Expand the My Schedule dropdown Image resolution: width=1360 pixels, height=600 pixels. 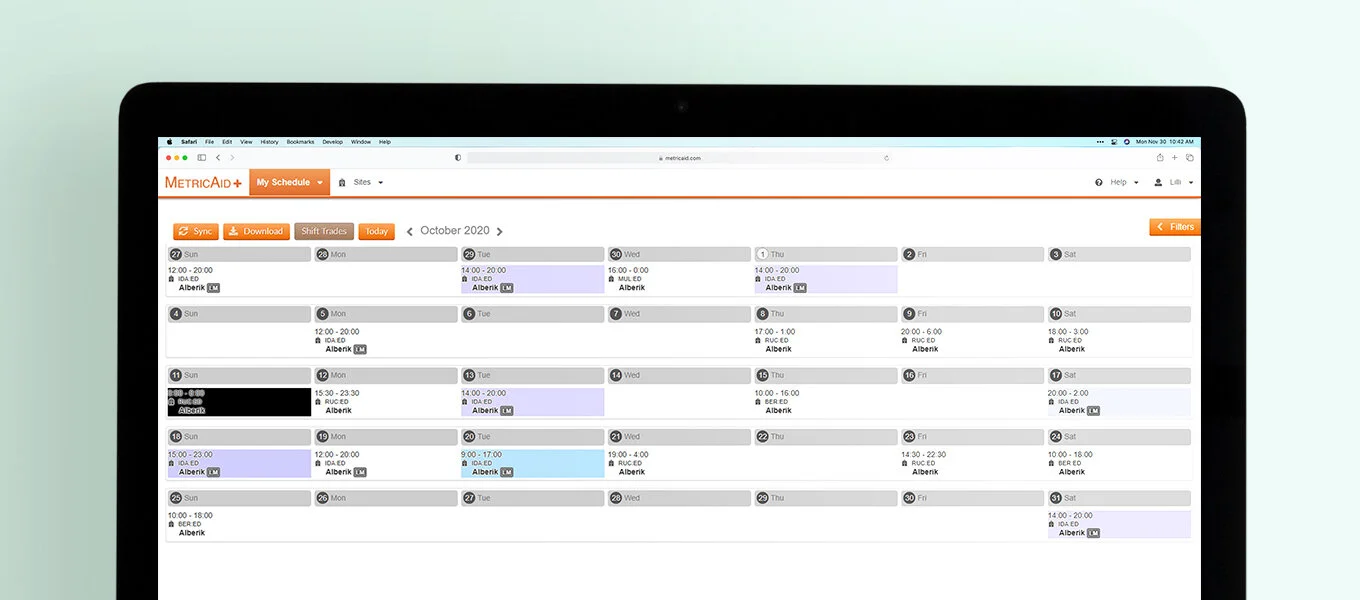(x=289, y=182)
